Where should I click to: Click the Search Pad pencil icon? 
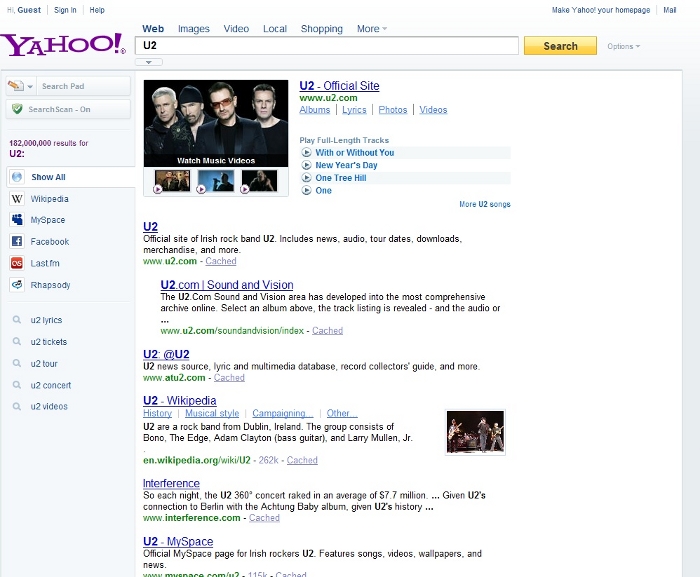coord(16,85)
